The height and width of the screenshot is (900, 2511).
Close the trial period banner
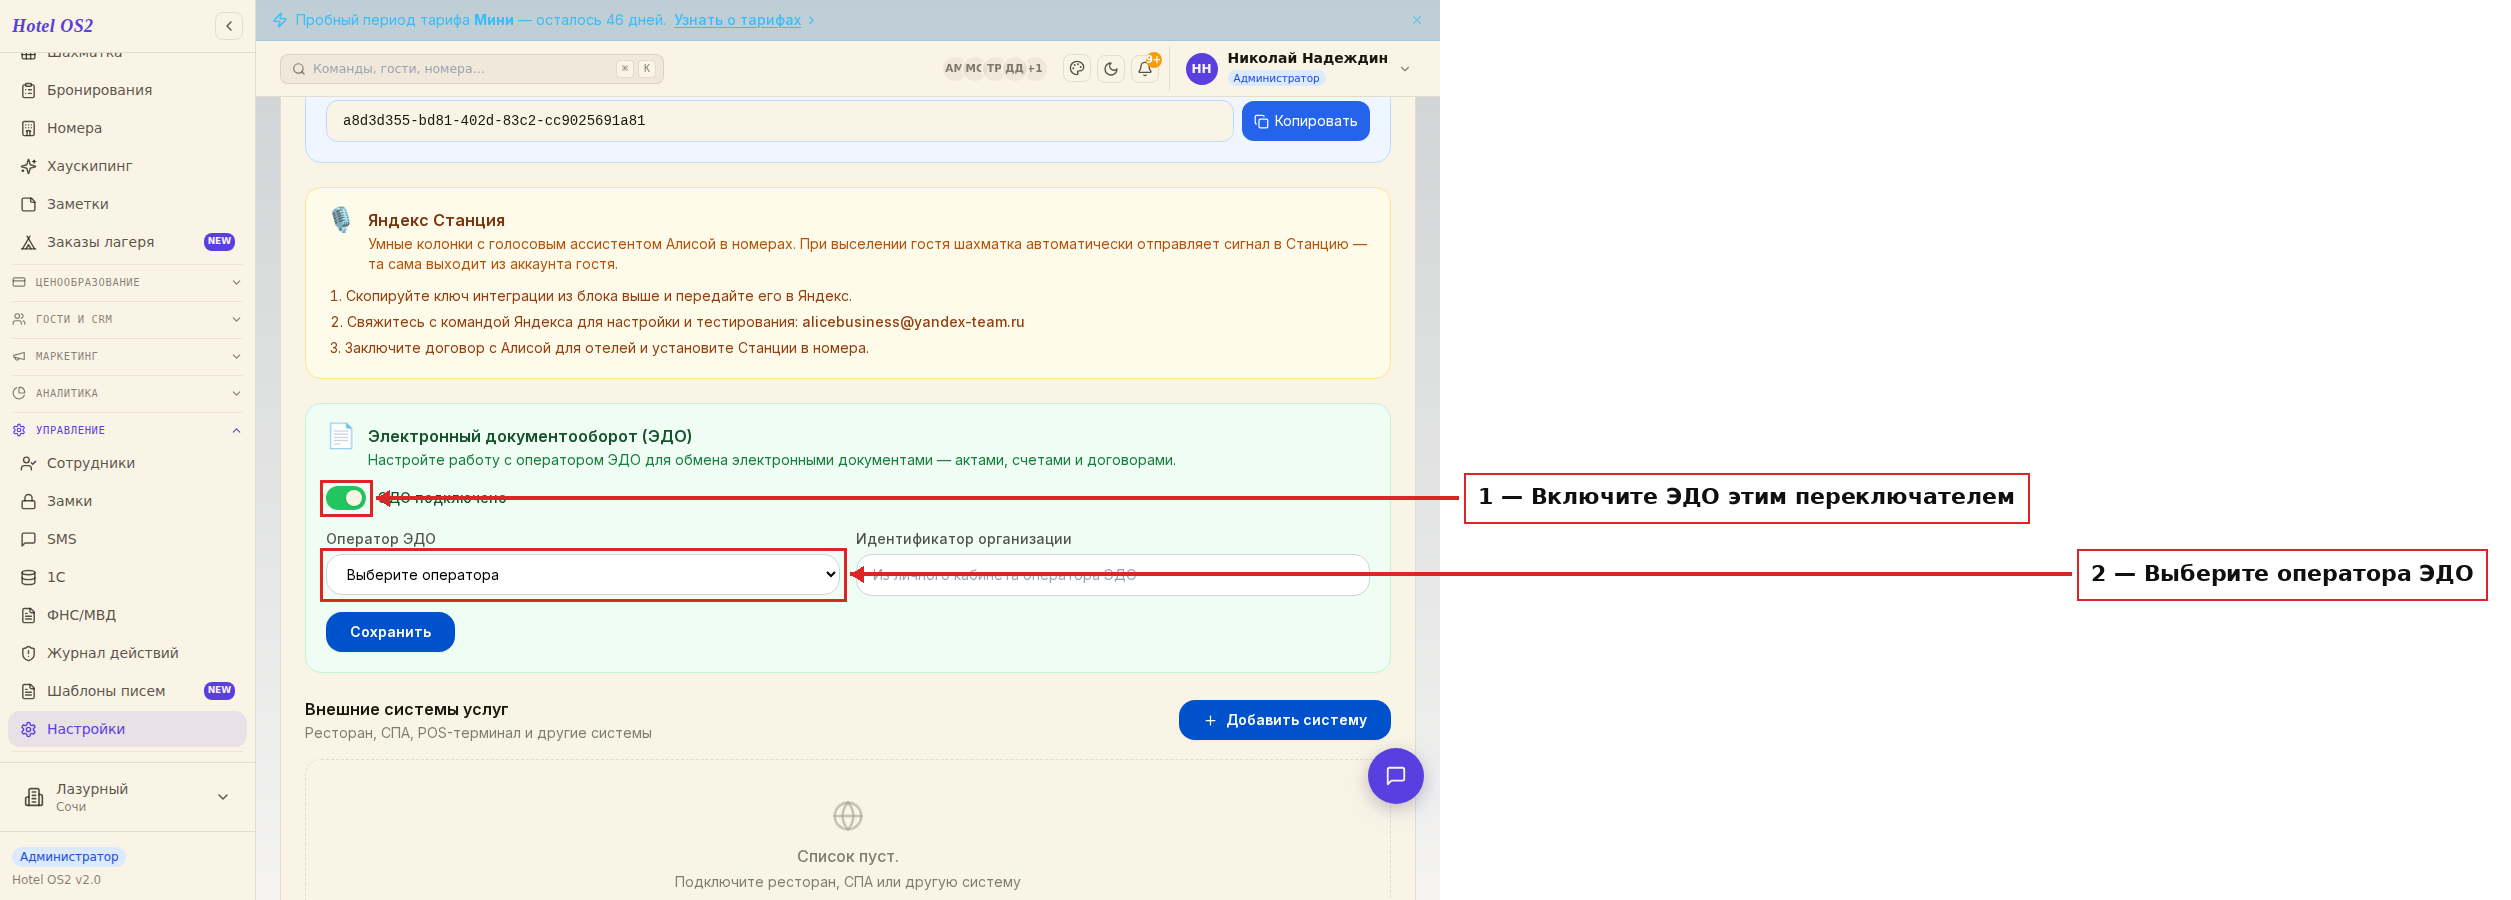click(1417, 20)
